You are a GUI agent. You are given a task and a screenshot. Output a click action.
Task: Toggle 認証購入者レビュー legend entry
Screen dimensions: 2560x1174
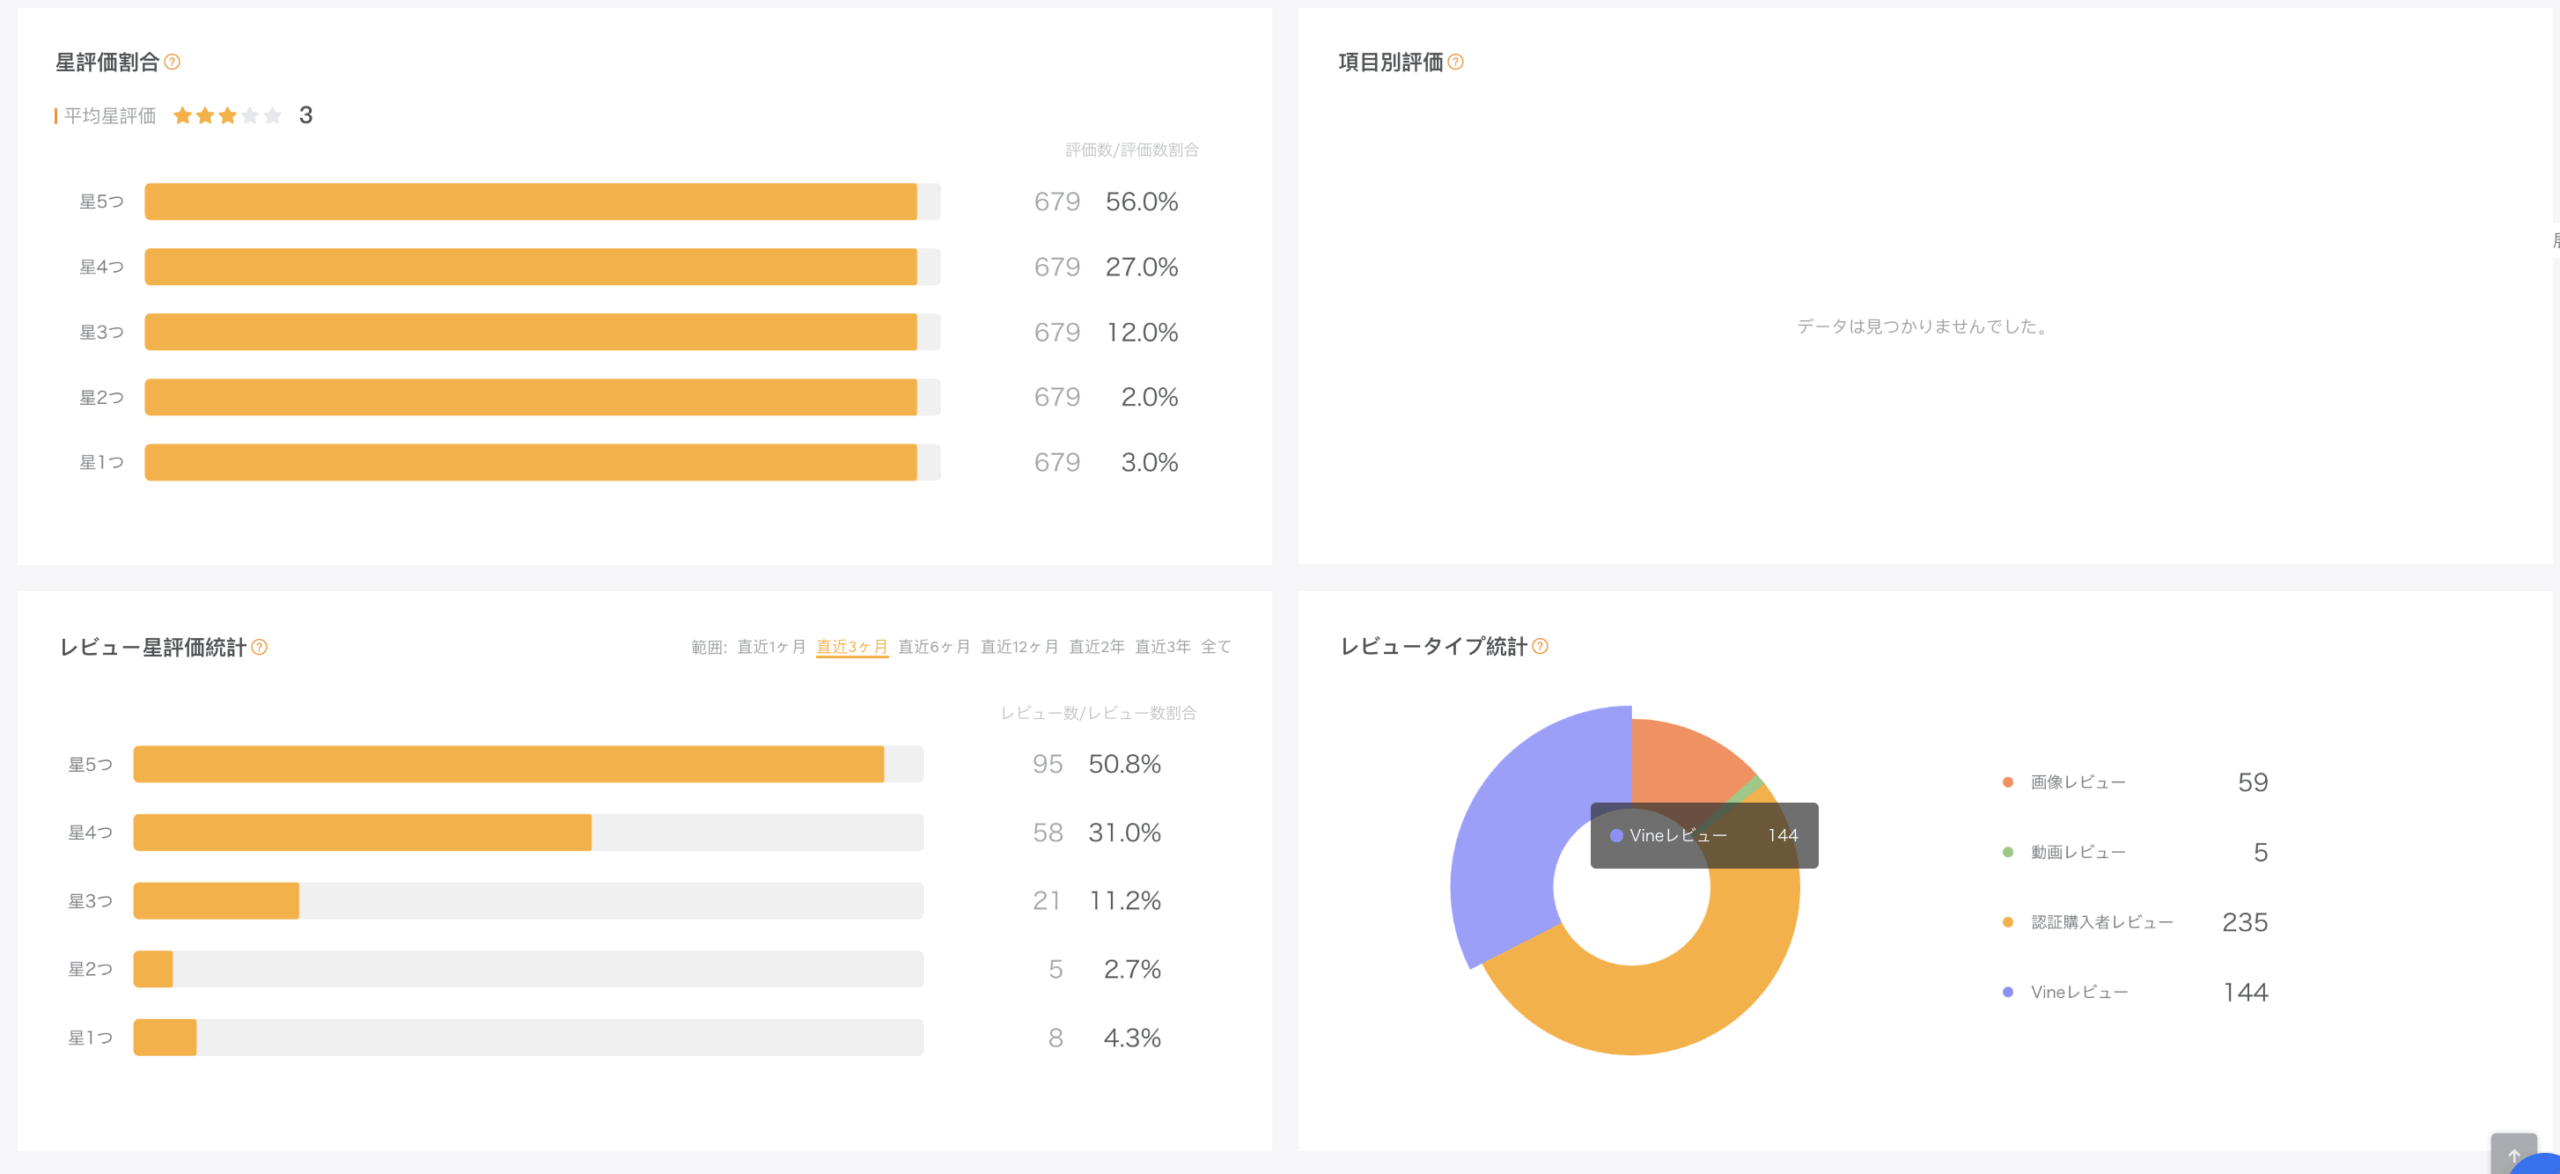point(2100,922)
